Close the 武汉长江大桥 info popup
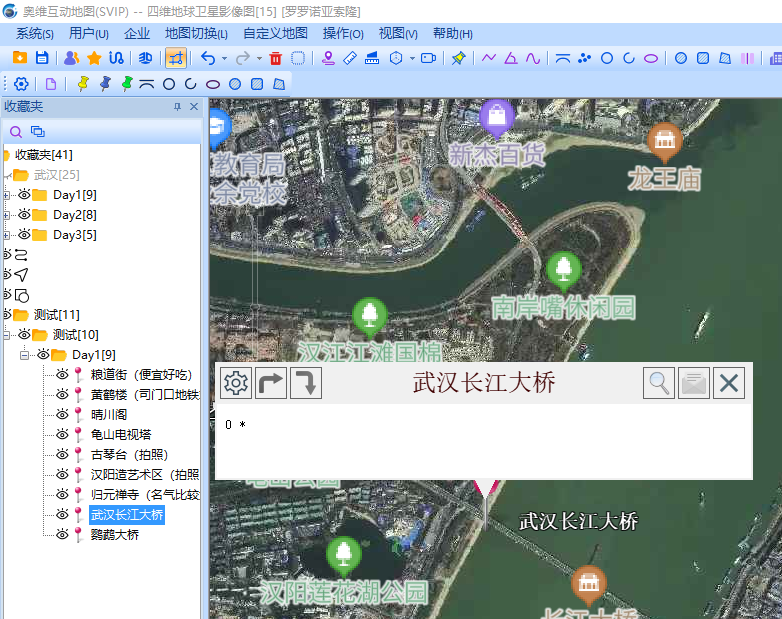 [x=729, y=382]
